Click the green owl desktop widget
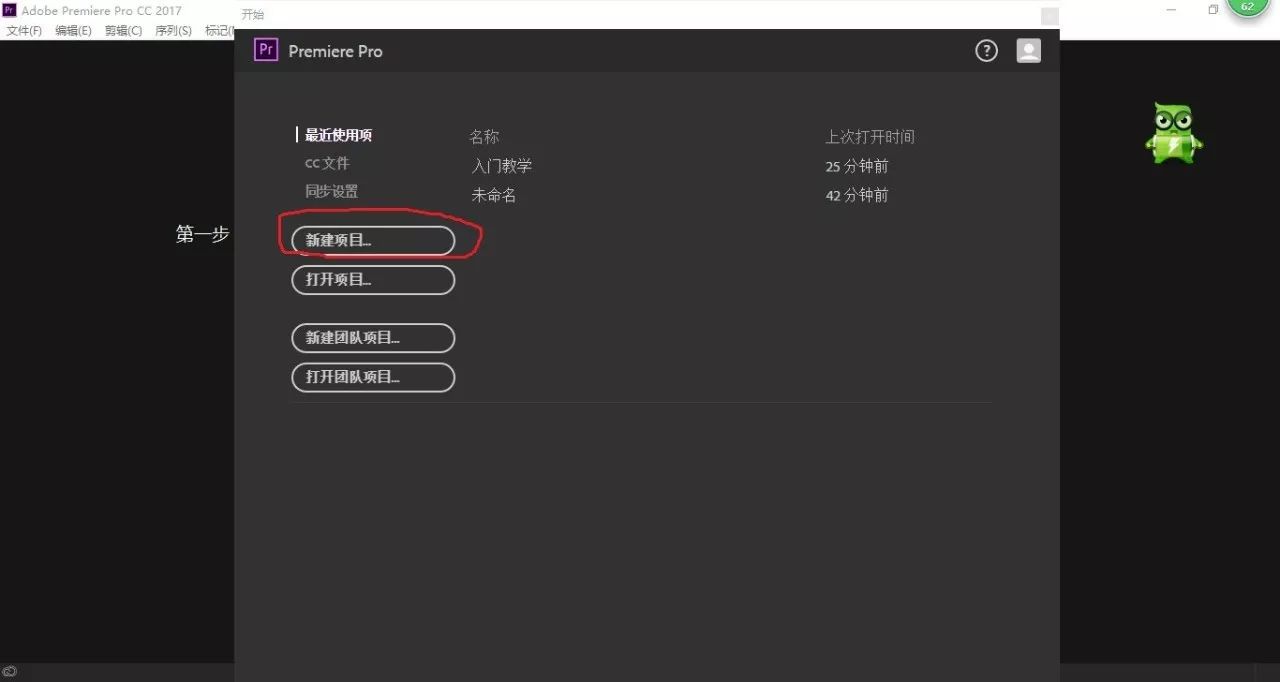Screen dimensions: 1280x682 coord(1174,133)
